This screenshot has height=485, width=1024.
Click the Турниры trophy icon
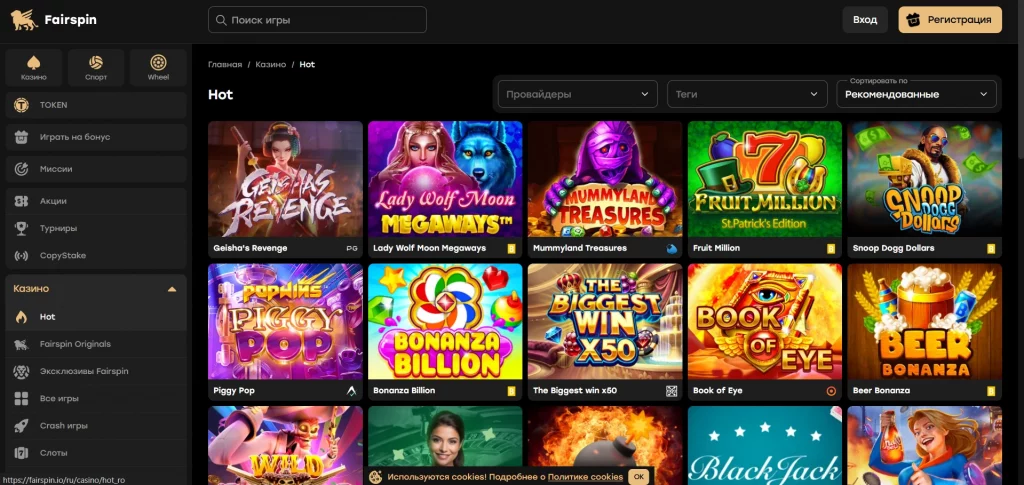click(22, 228)
